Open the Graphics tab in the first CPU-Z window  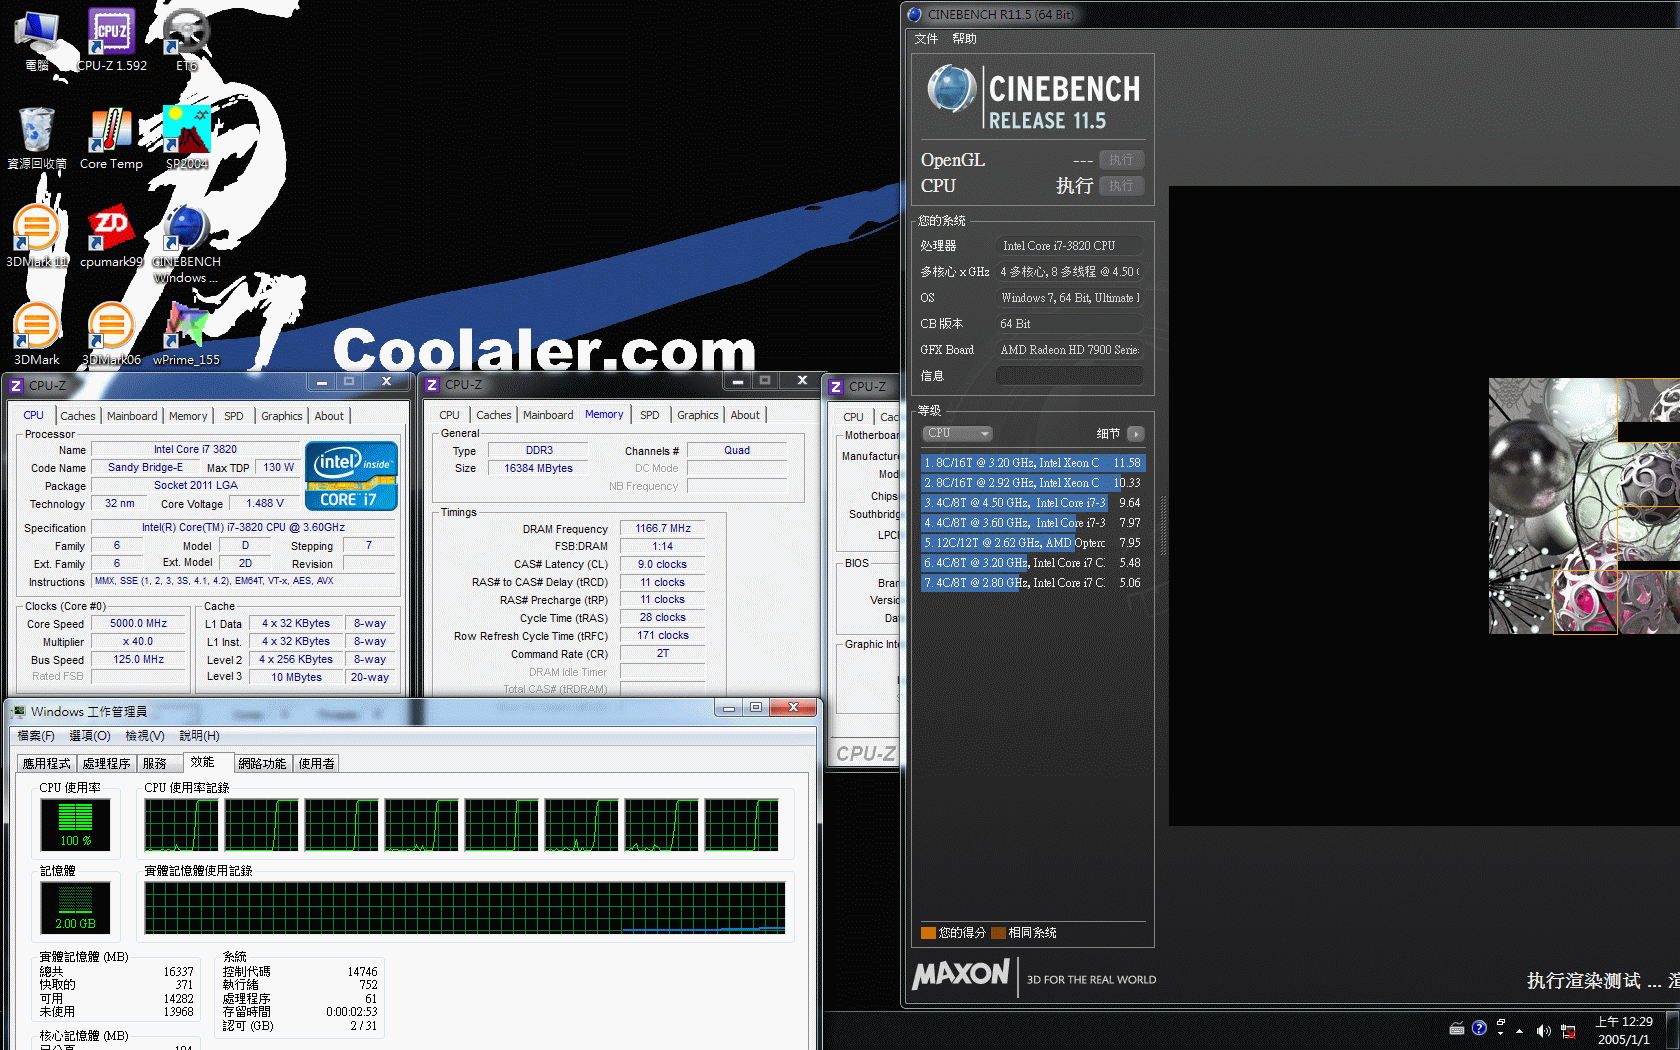(282, 416)
